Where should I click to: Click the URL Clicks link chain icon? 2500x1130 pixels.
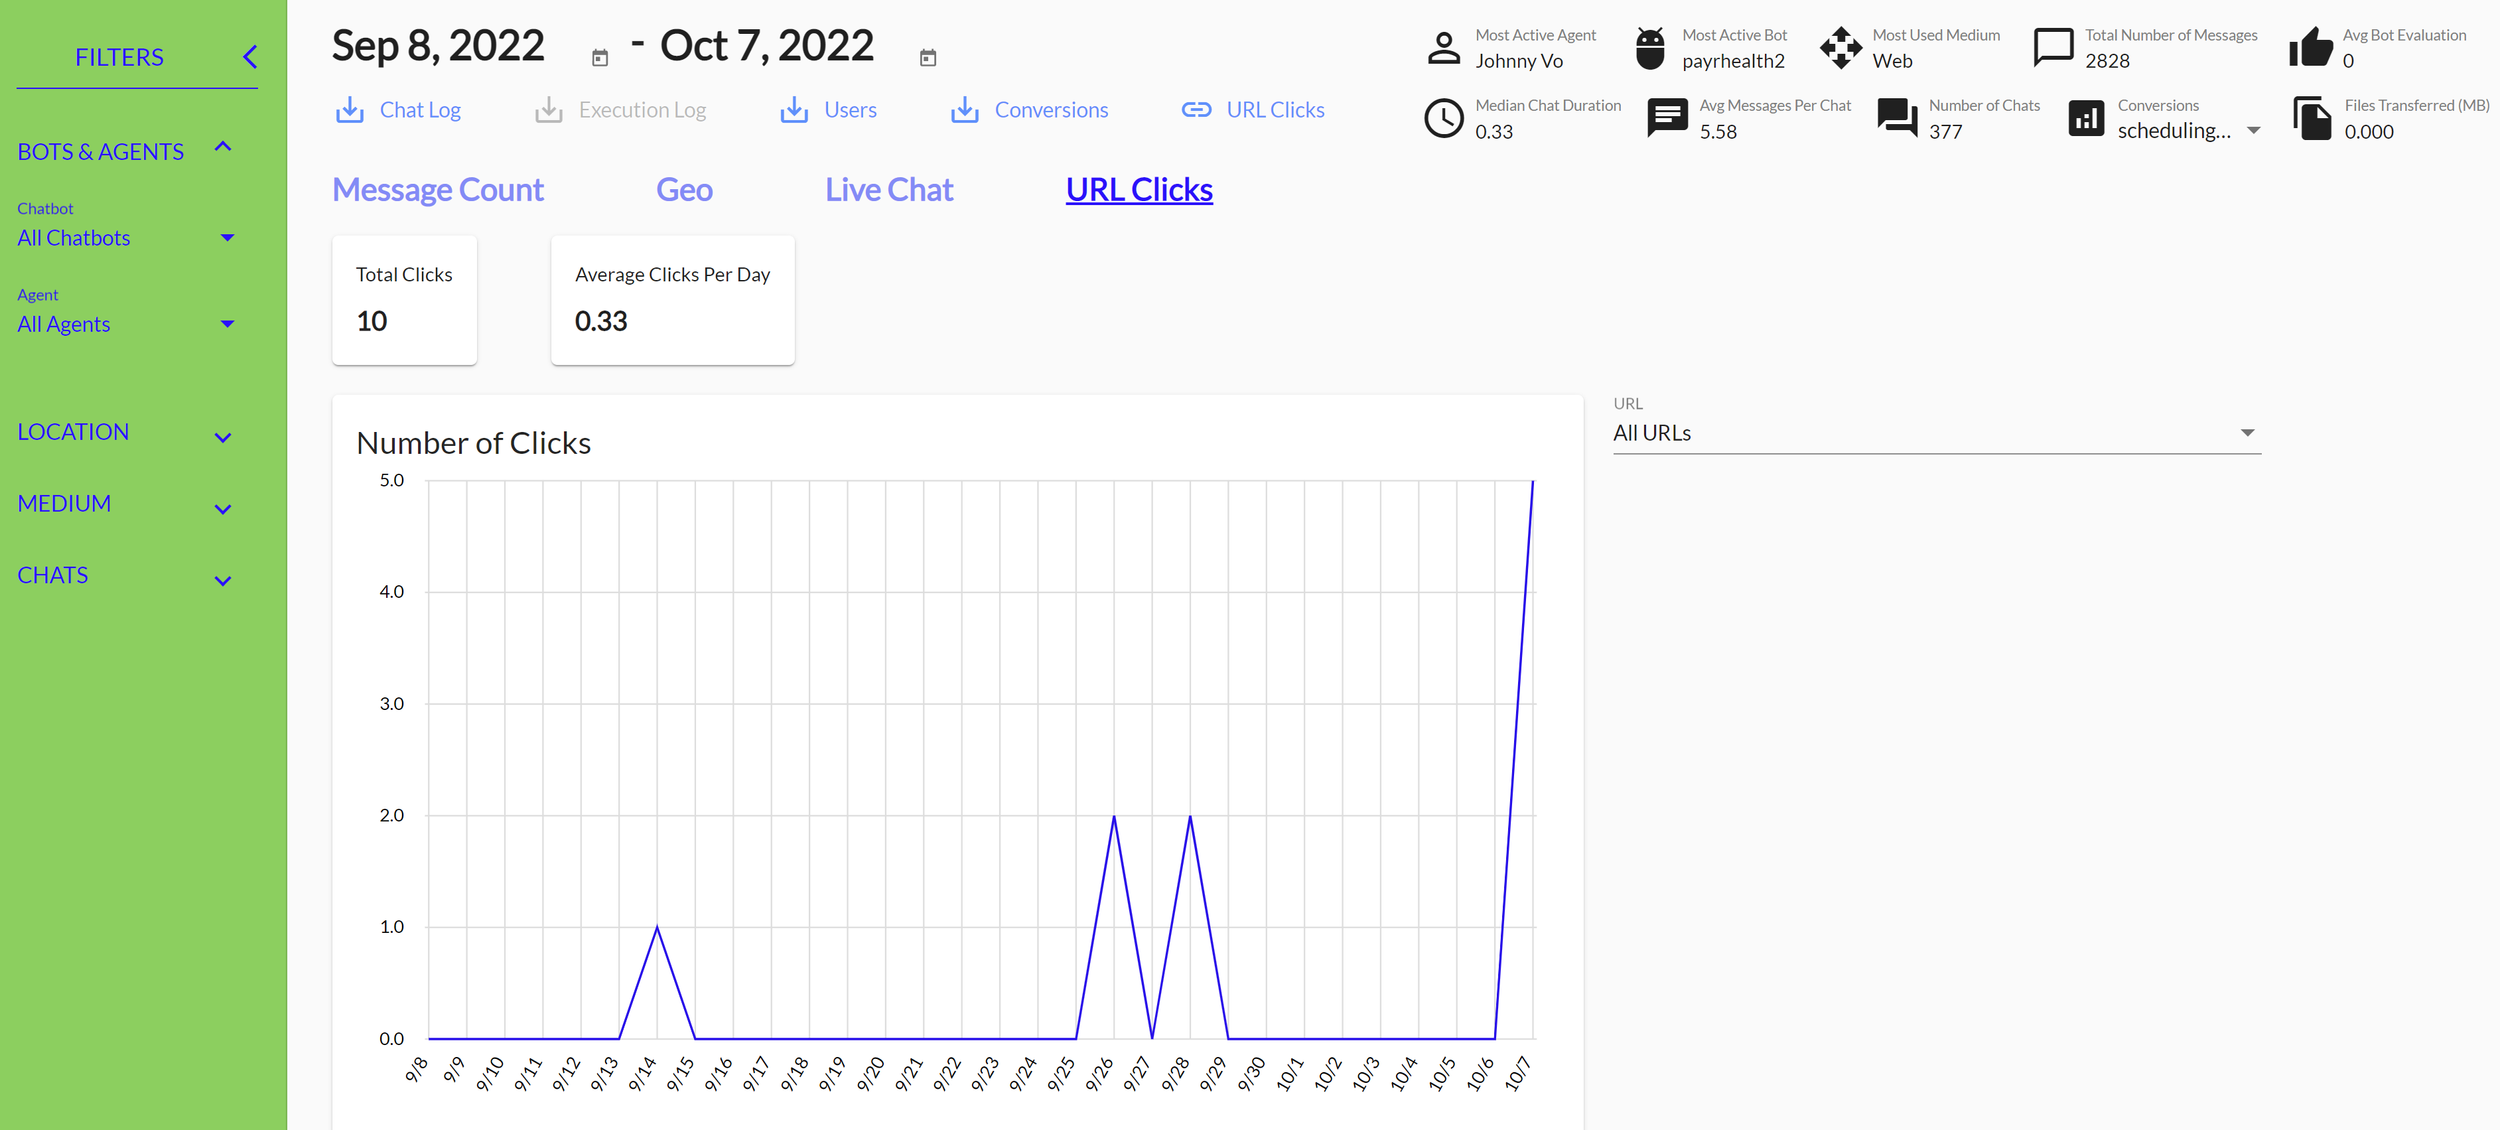1196,110
